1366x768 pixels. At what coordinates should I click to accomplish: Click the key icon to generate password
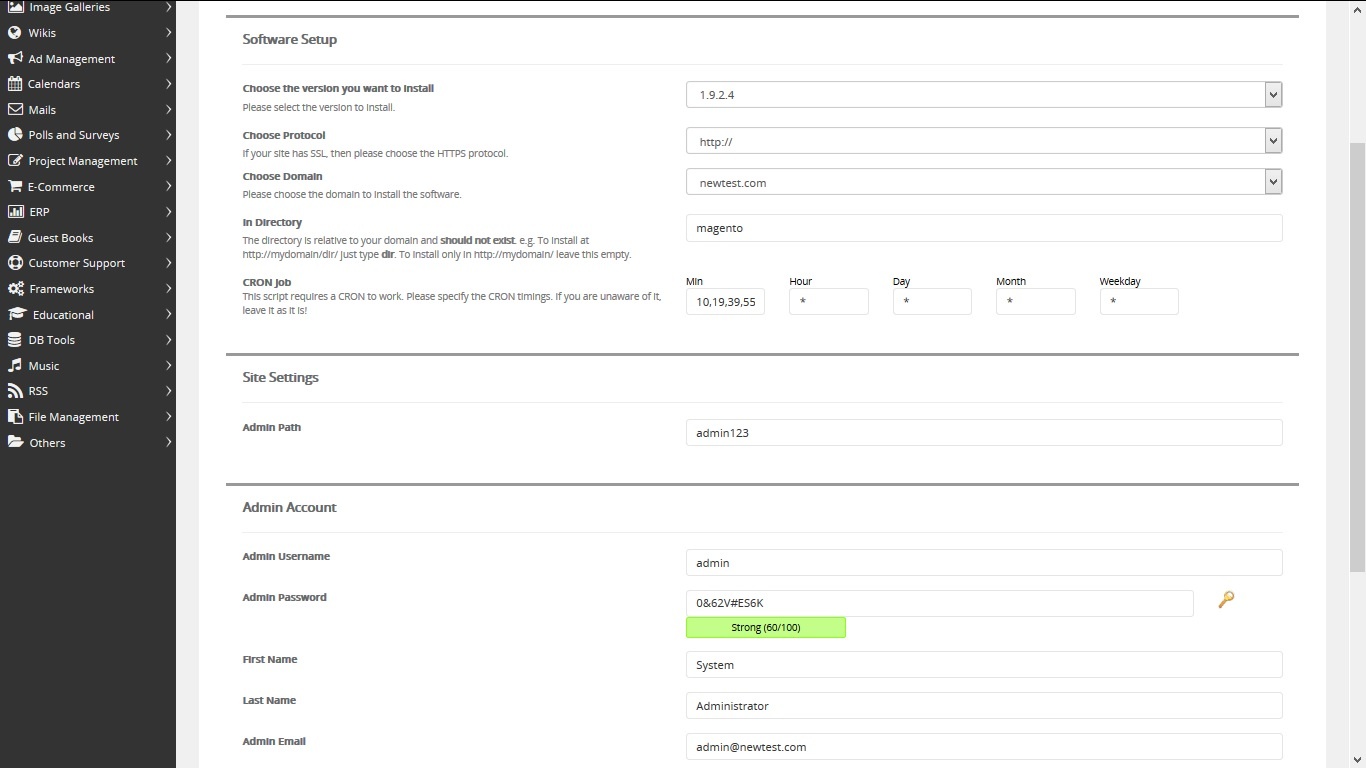(1226, 599)
